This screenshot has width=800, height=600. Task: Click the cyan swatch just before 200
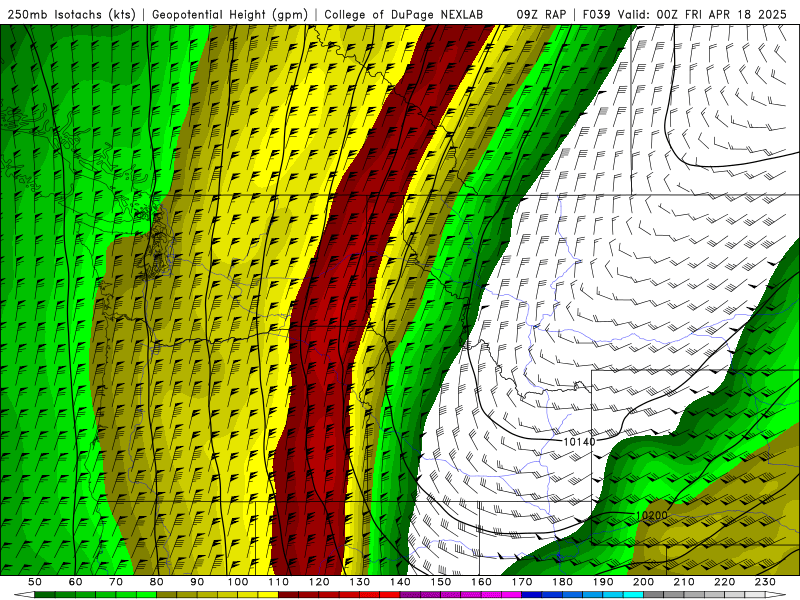pos(634,595)
